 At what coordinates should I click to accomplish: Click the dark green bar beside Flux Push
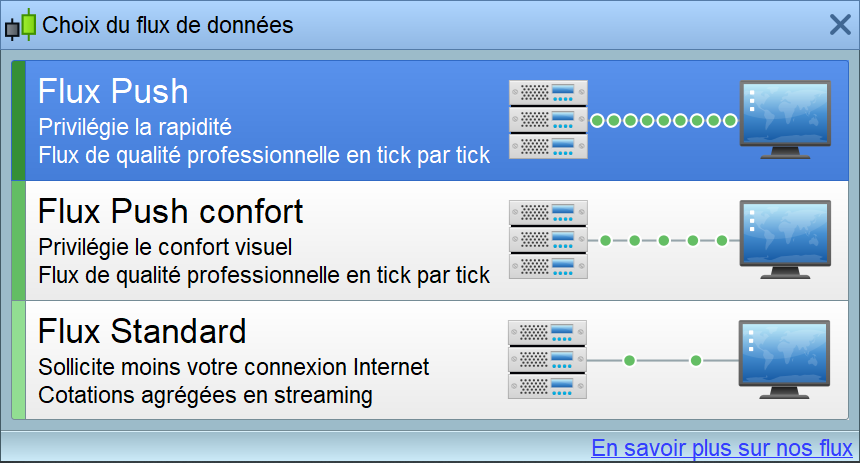[x=18, y=120]
